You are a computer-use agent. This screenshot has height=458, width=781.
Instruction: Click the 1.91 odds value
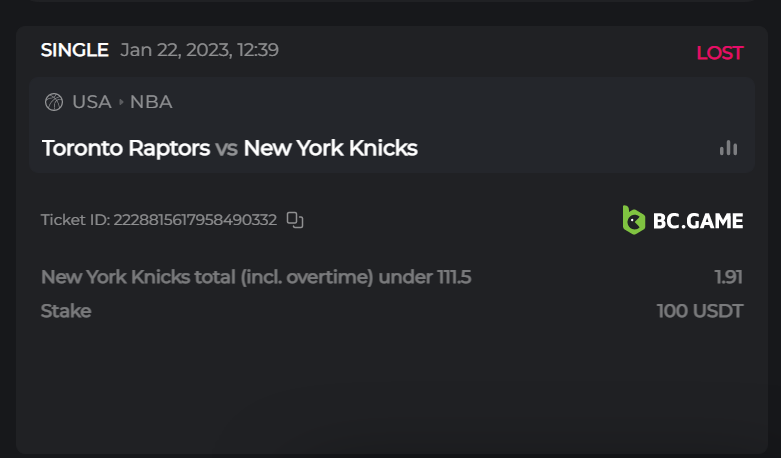click(x=728, y=277)
